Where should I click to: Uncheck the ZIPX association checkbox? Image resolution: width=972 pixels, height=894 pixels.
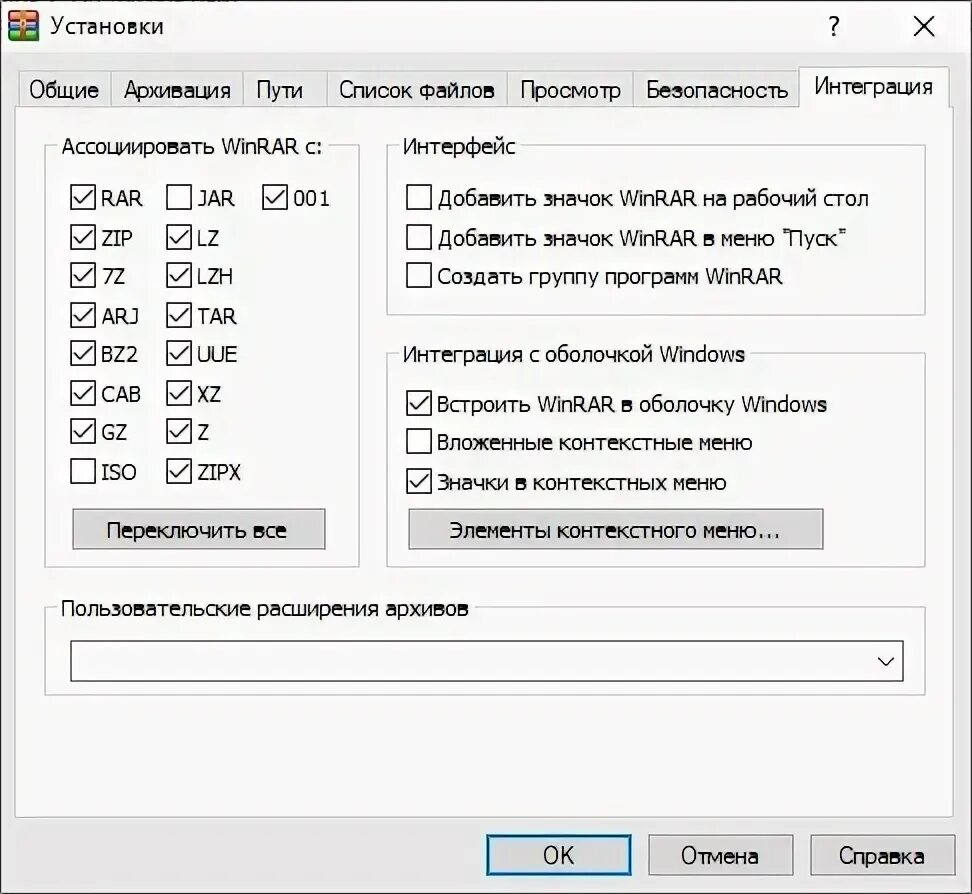click(x=179, y=471)
